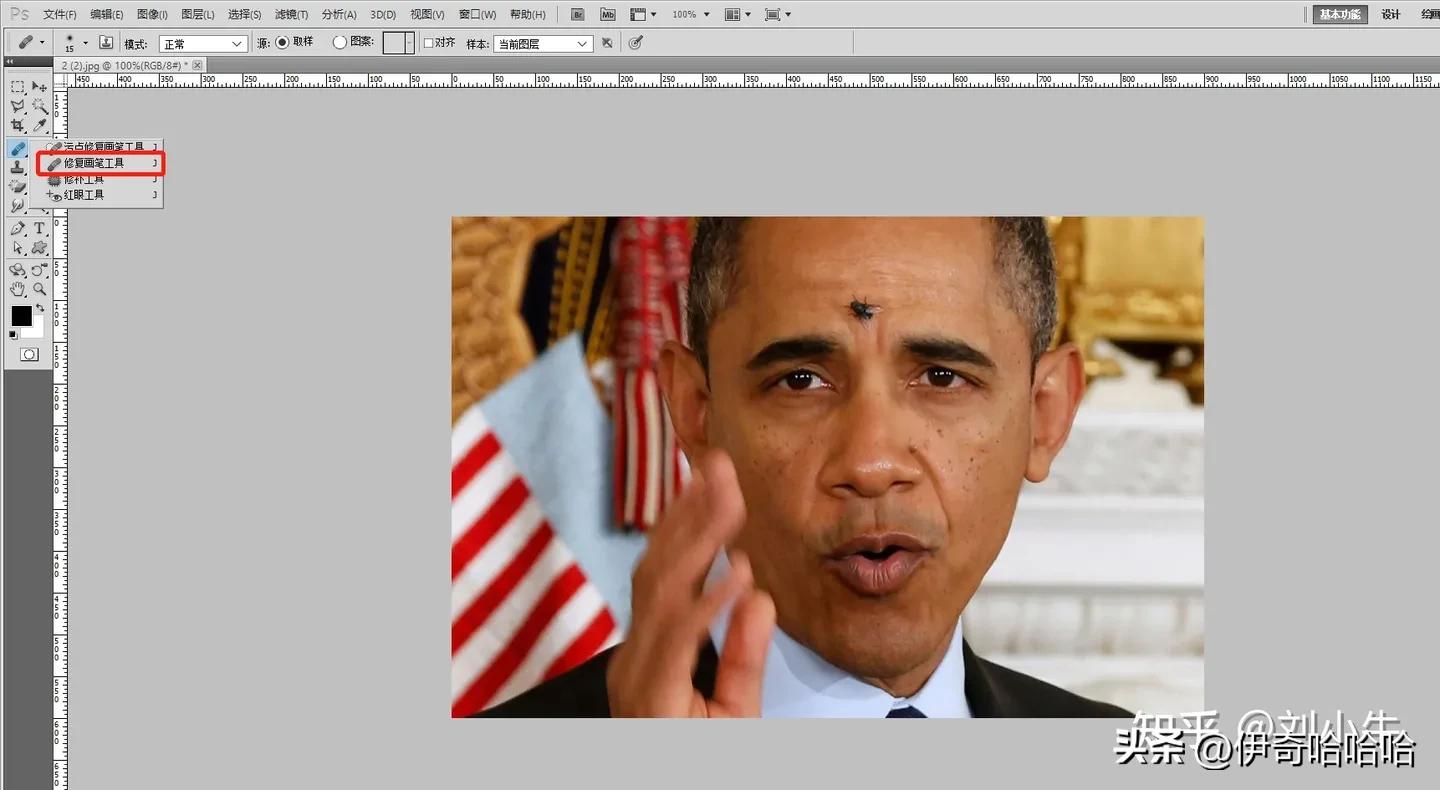Click the foreground color swatch

[22, 316]
